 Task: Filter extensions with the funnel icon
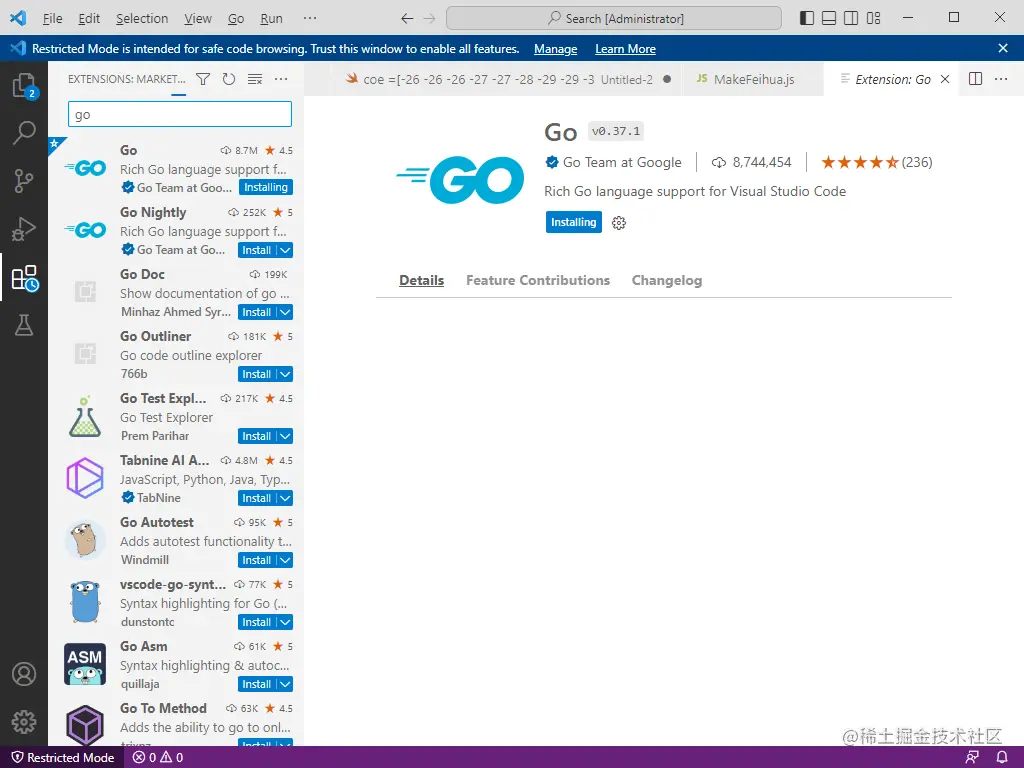pos(203,79)
